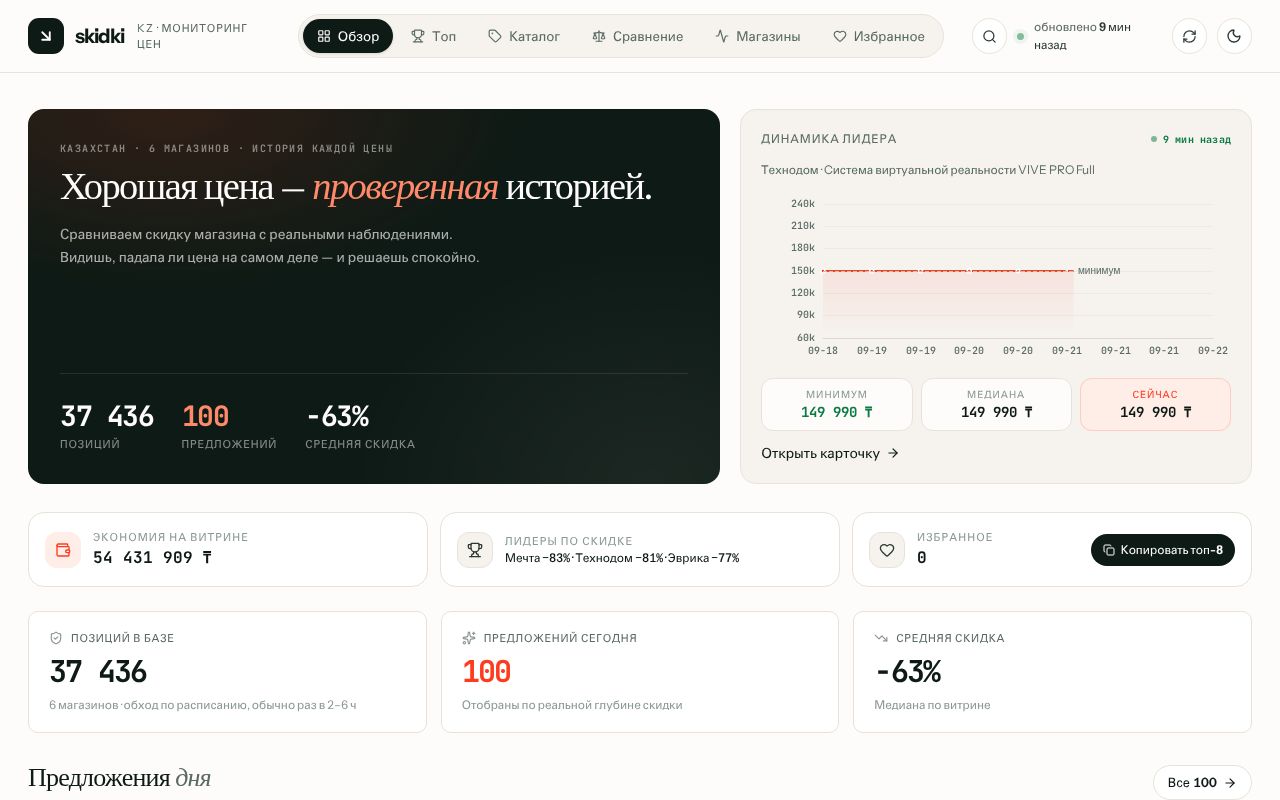
Task: Click the 'Отобраны по реальной глубине скидки' caption
Action: coord(572,705)
